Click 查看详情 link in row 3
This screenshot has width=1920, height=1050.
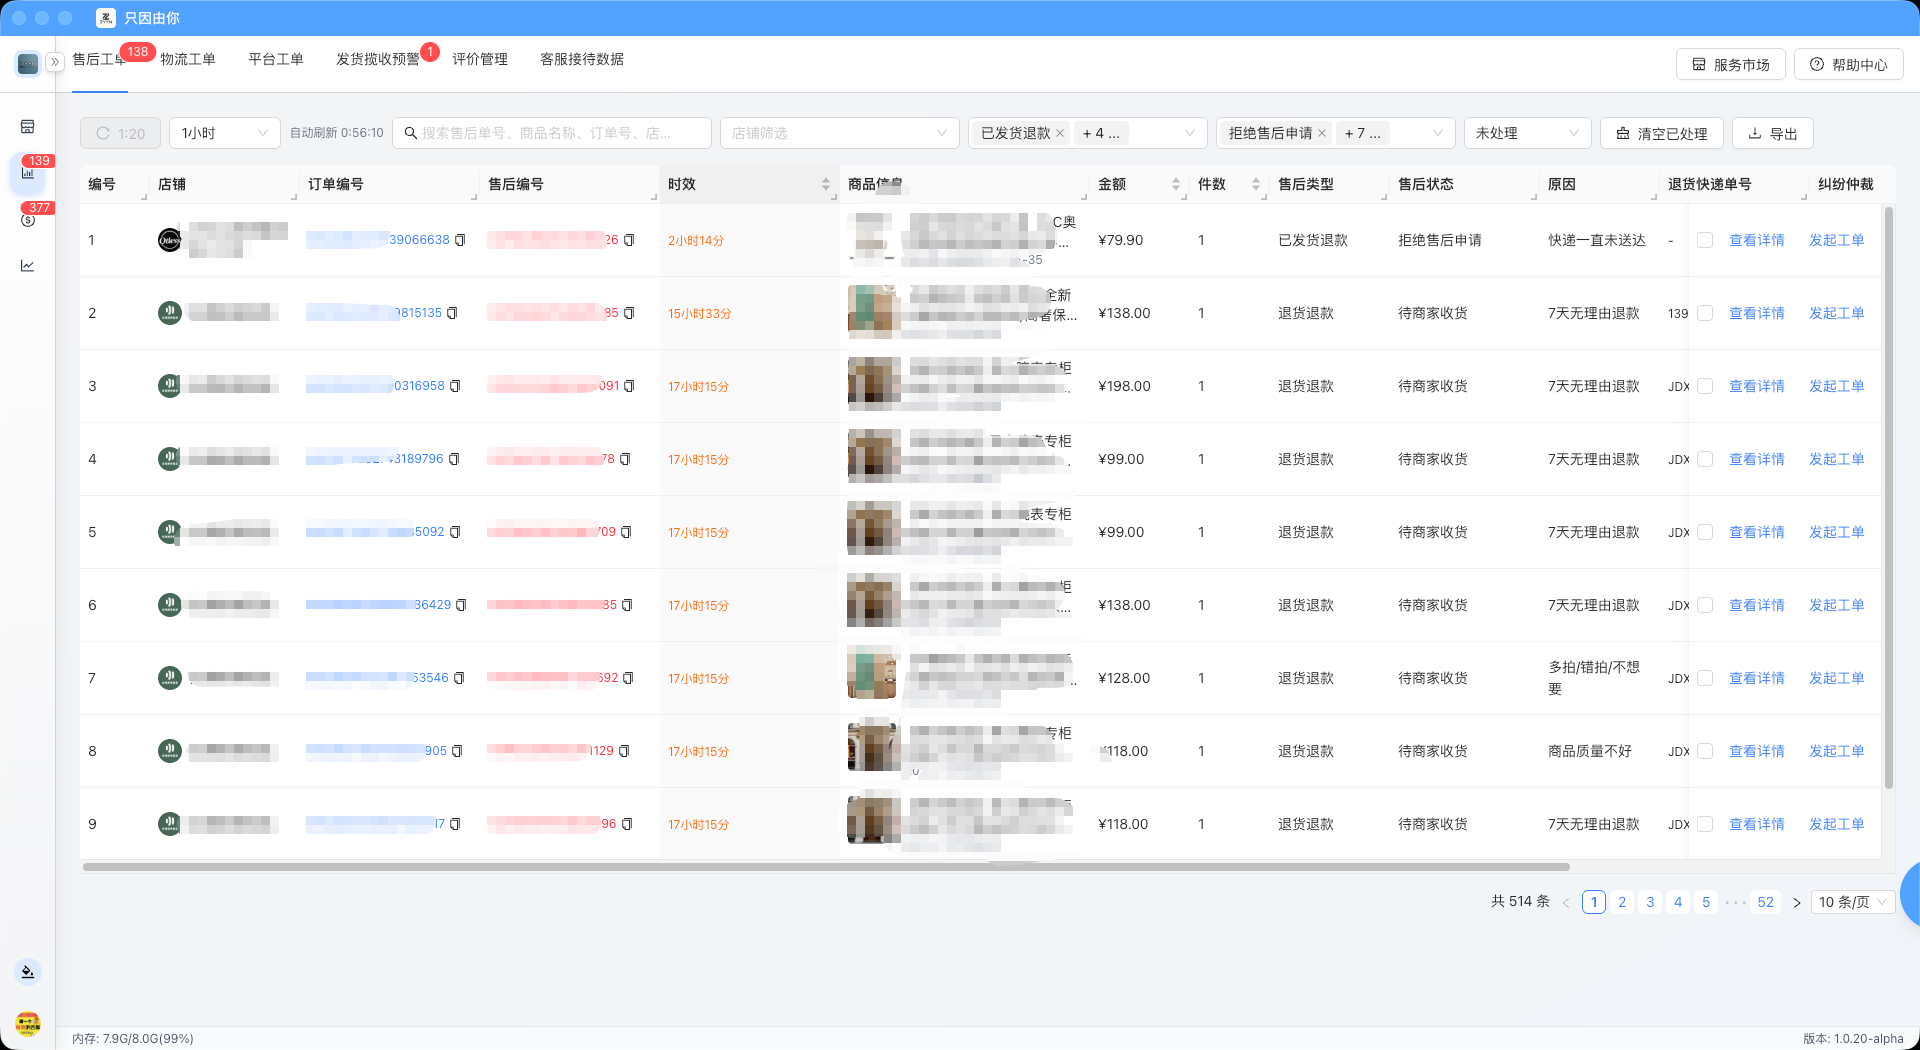tap(1756, 386)
